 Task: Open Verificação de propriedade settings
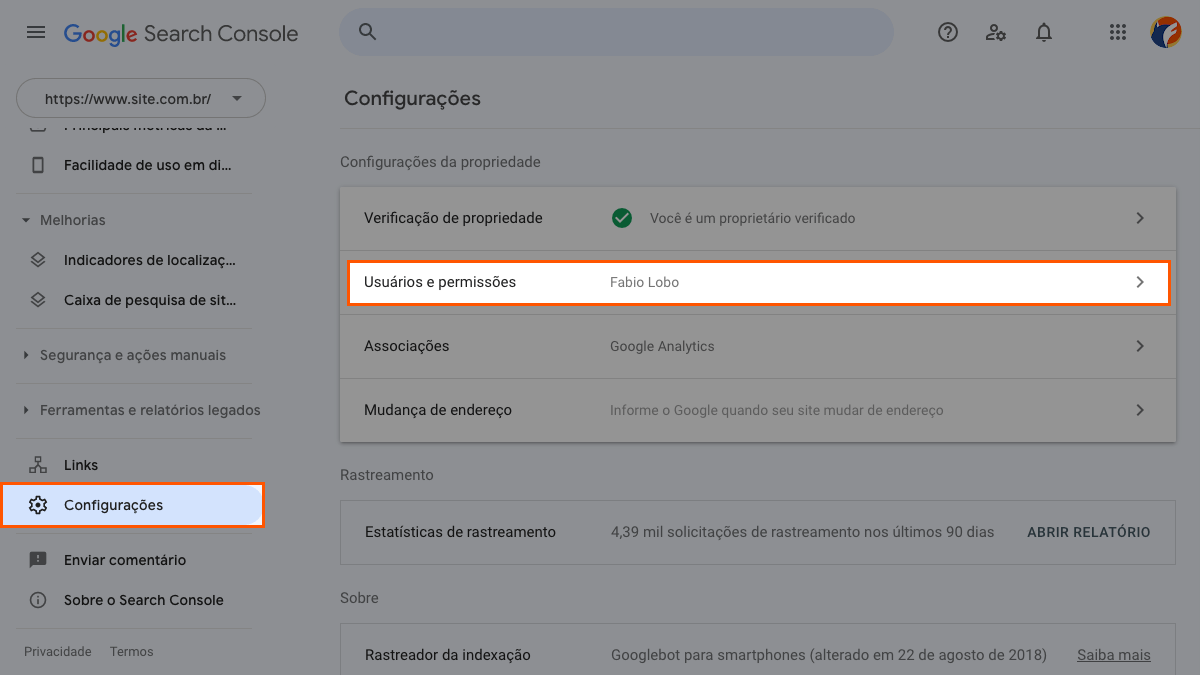[x=758, y=218]
